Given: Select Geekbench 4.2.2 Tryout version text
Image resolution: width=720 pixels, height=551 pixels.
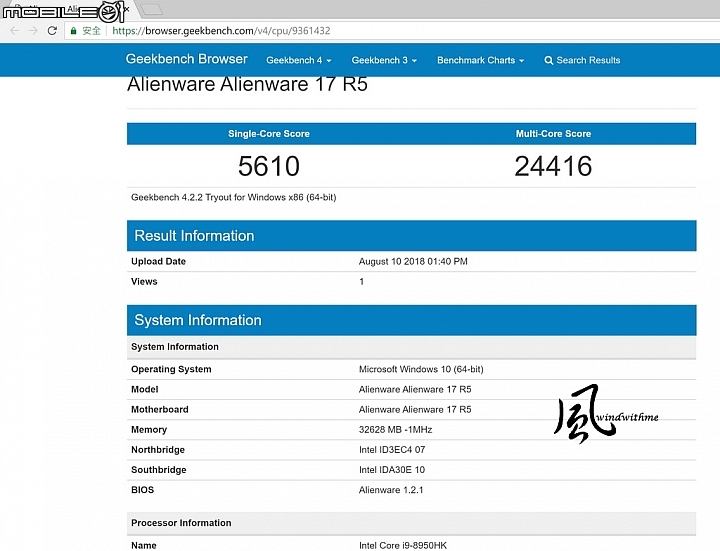Looking at the screenshot, I should coord(234,197).
